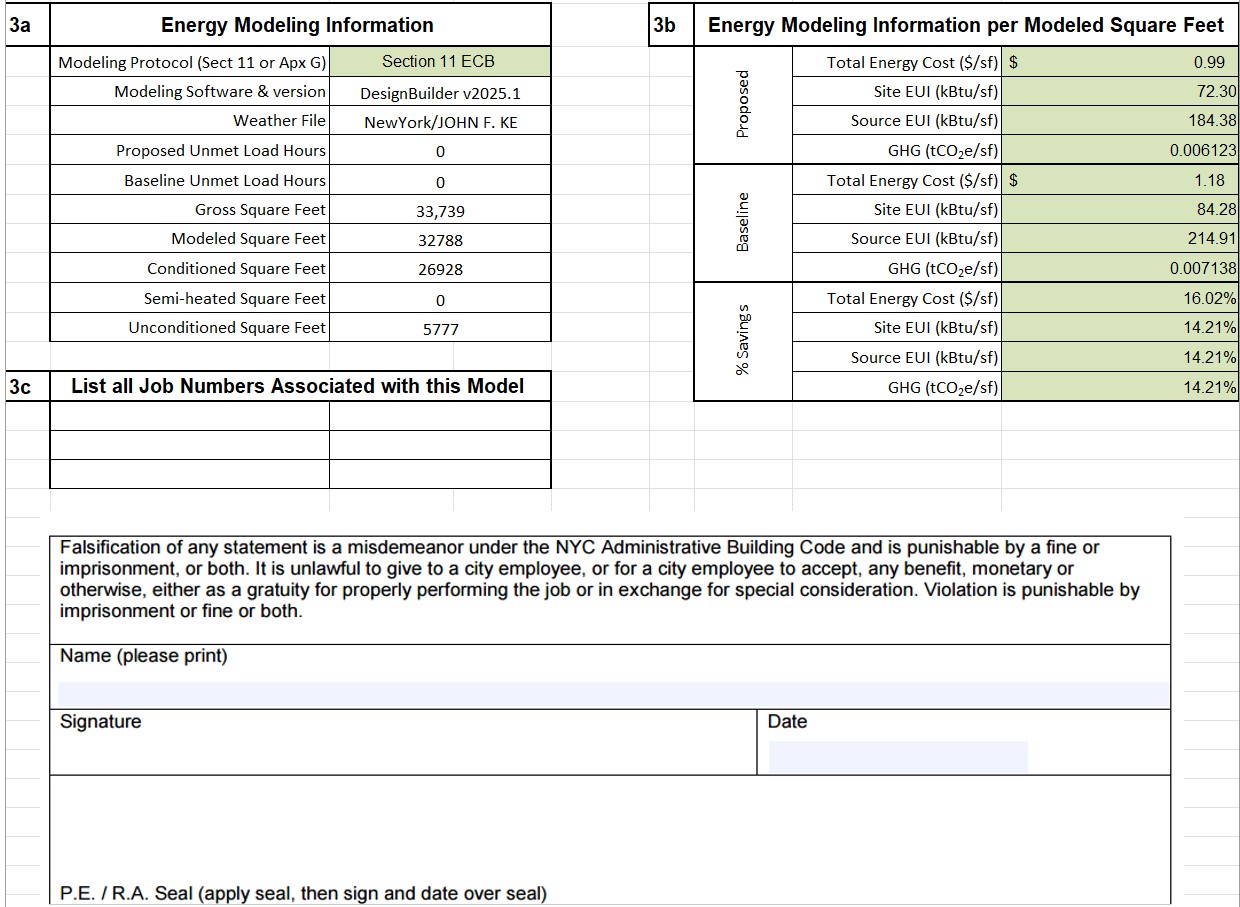The width and height of the screenshot is (1240, 907).
Task: Click the Semi-heated Square Feet value cell
Action: tap(440, 299)
